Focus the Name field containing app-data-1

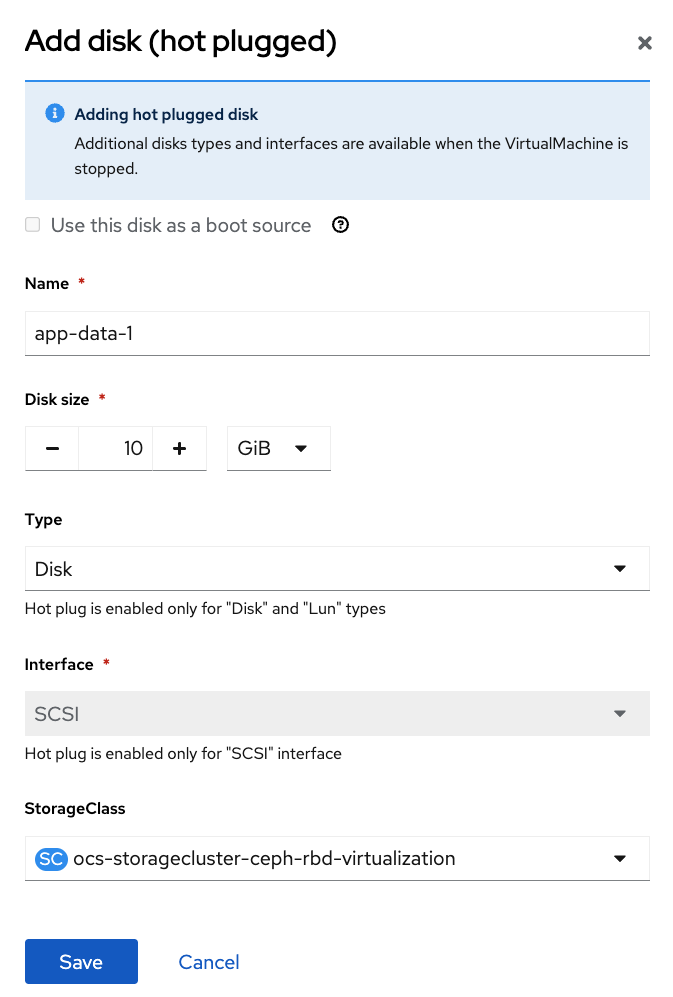(337, 333)
